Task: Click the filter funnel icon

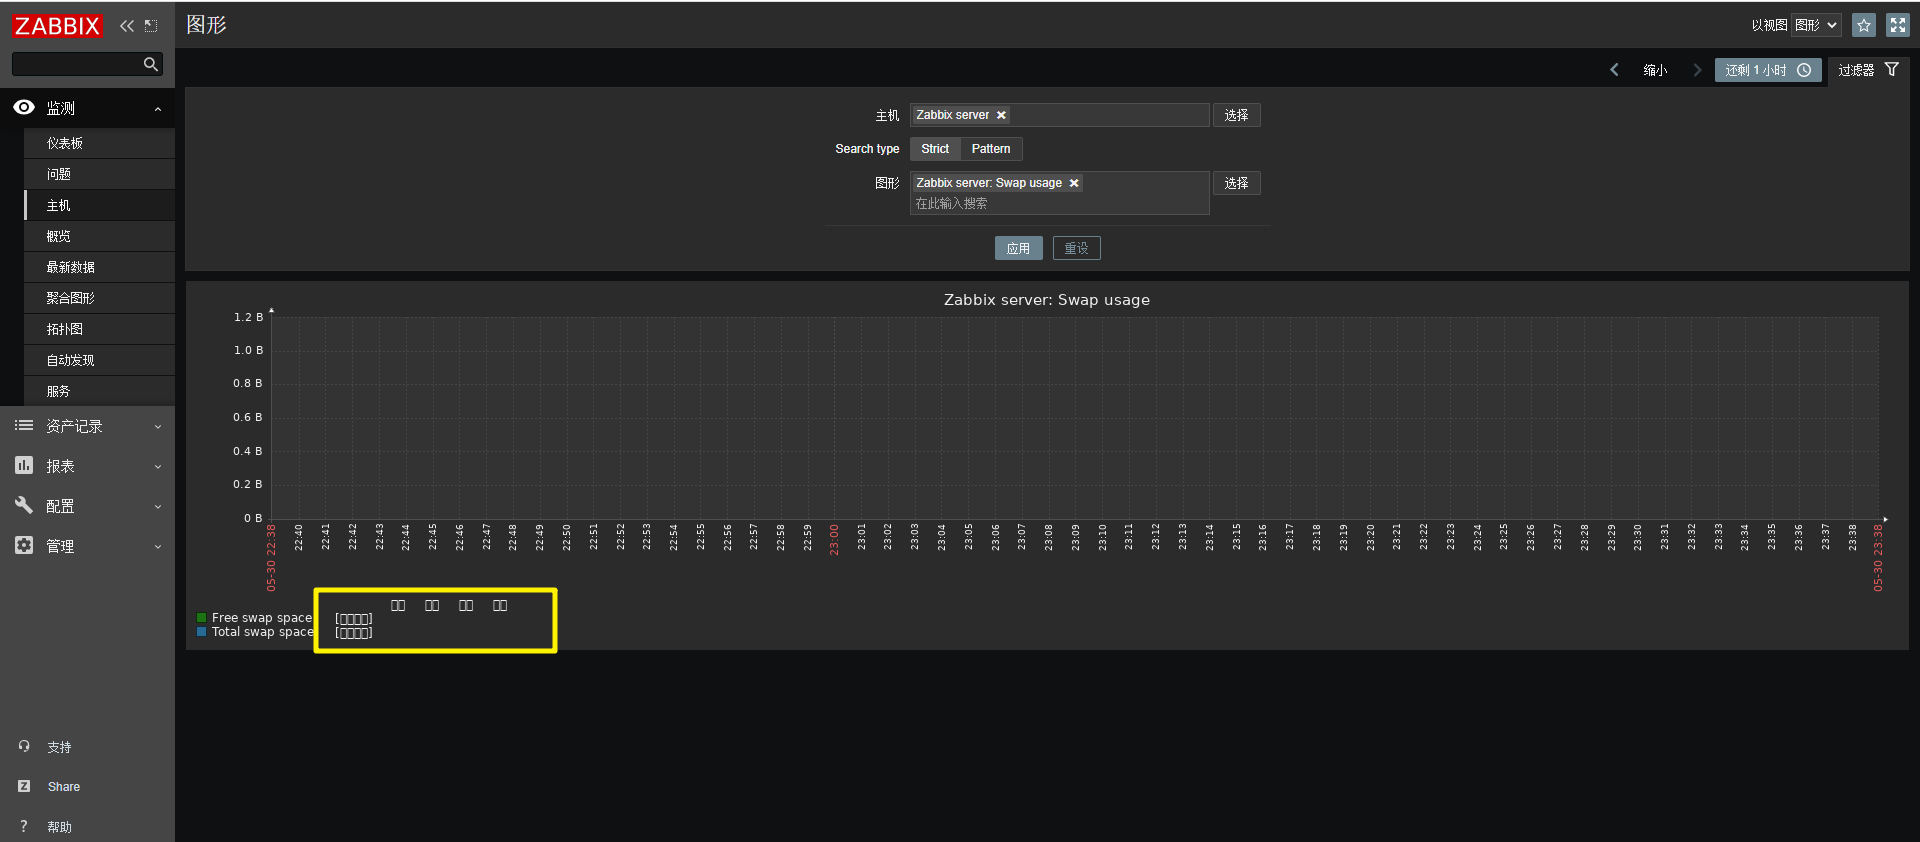Action: 1892,69
